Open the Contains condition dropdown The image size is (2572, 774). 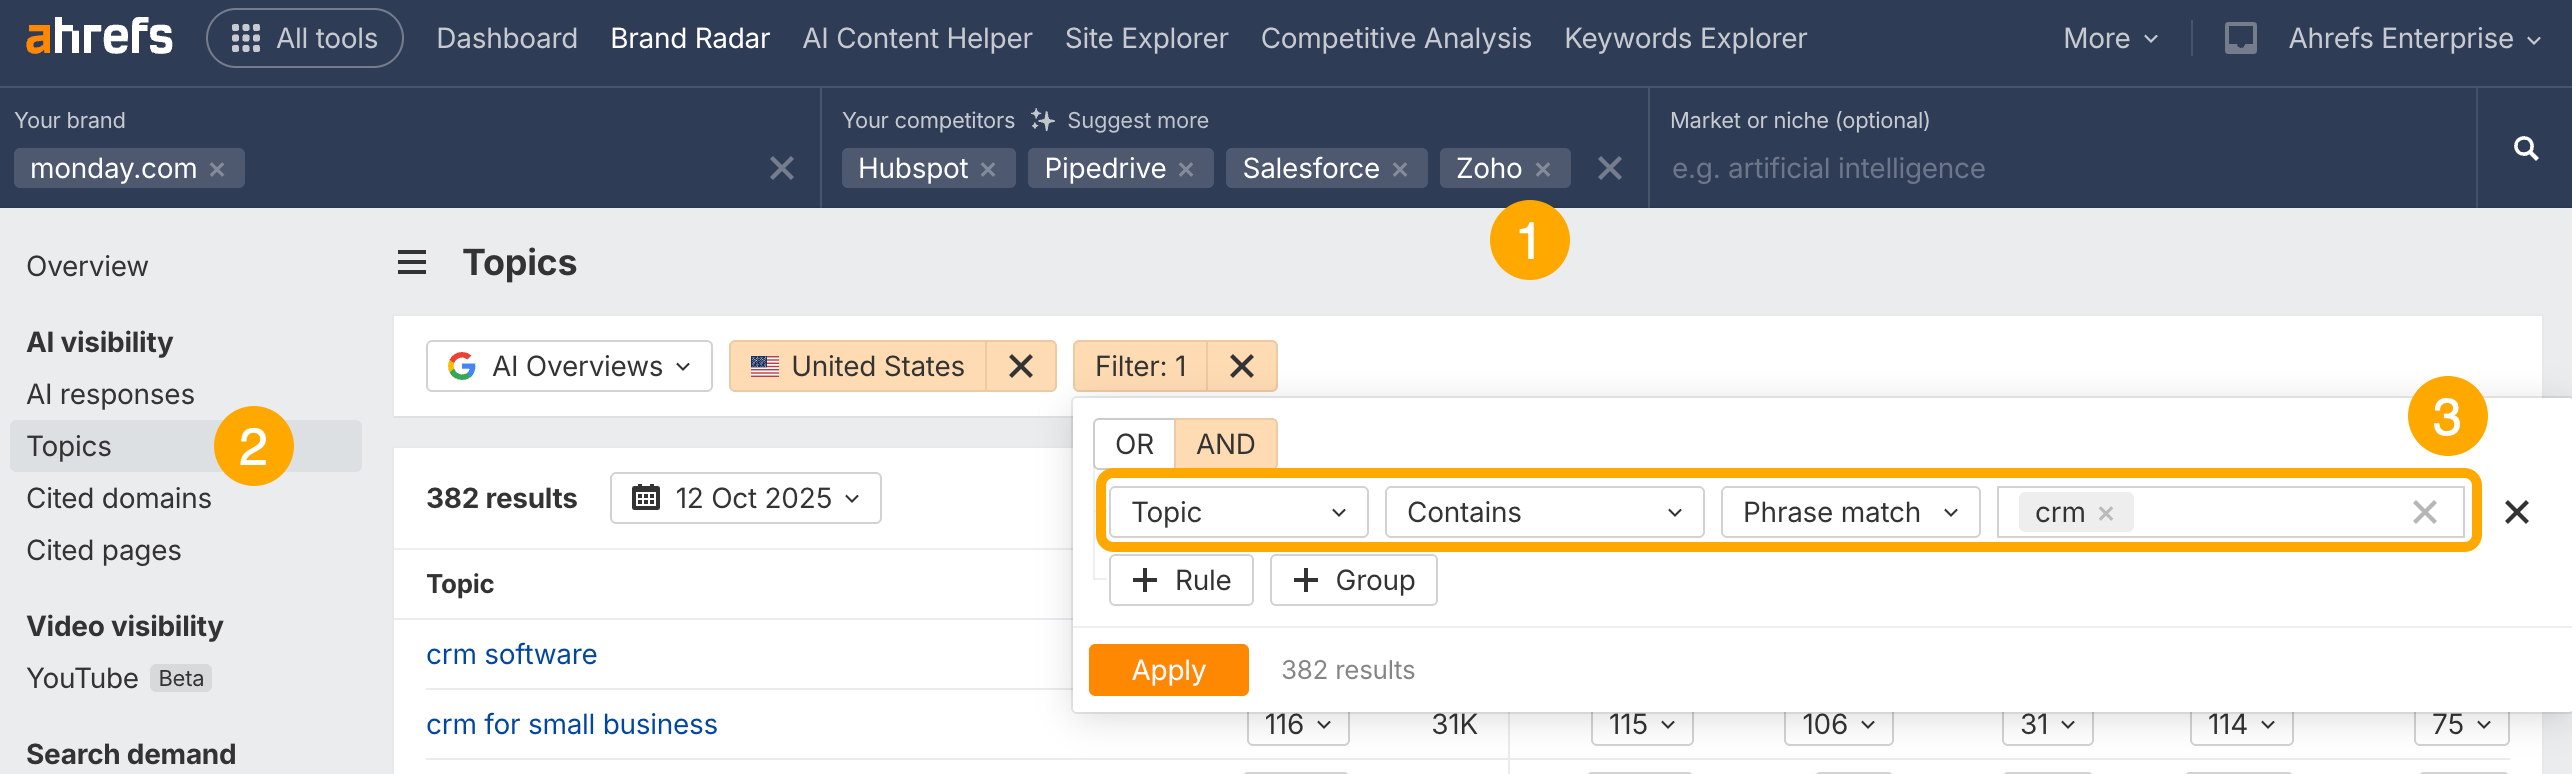tap(1543, 512)
